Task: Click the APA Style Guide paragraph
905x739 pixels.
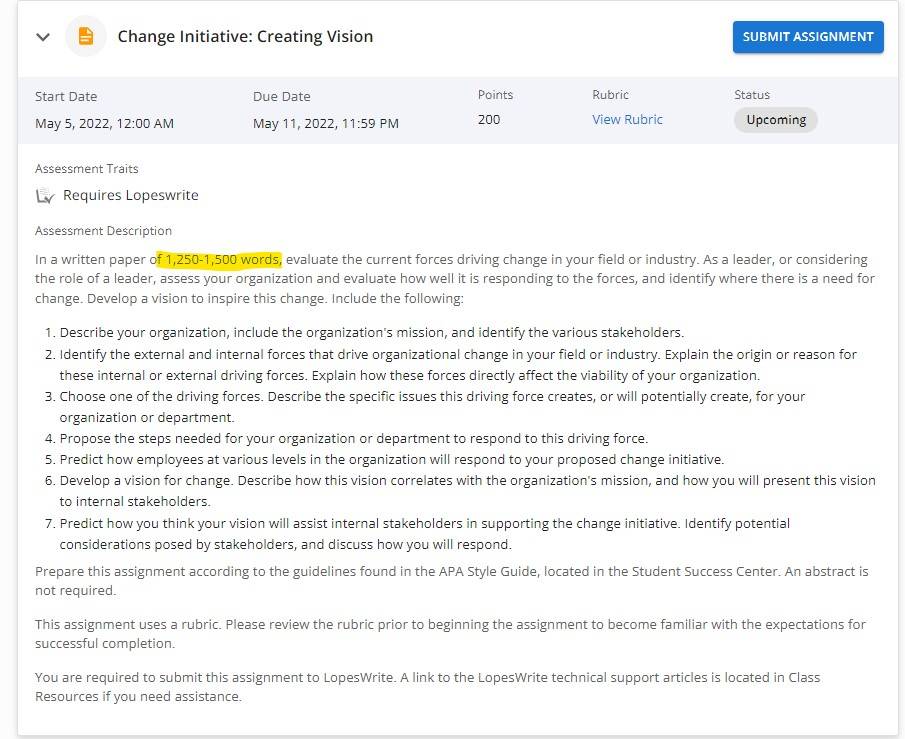Action: point(452,581)
